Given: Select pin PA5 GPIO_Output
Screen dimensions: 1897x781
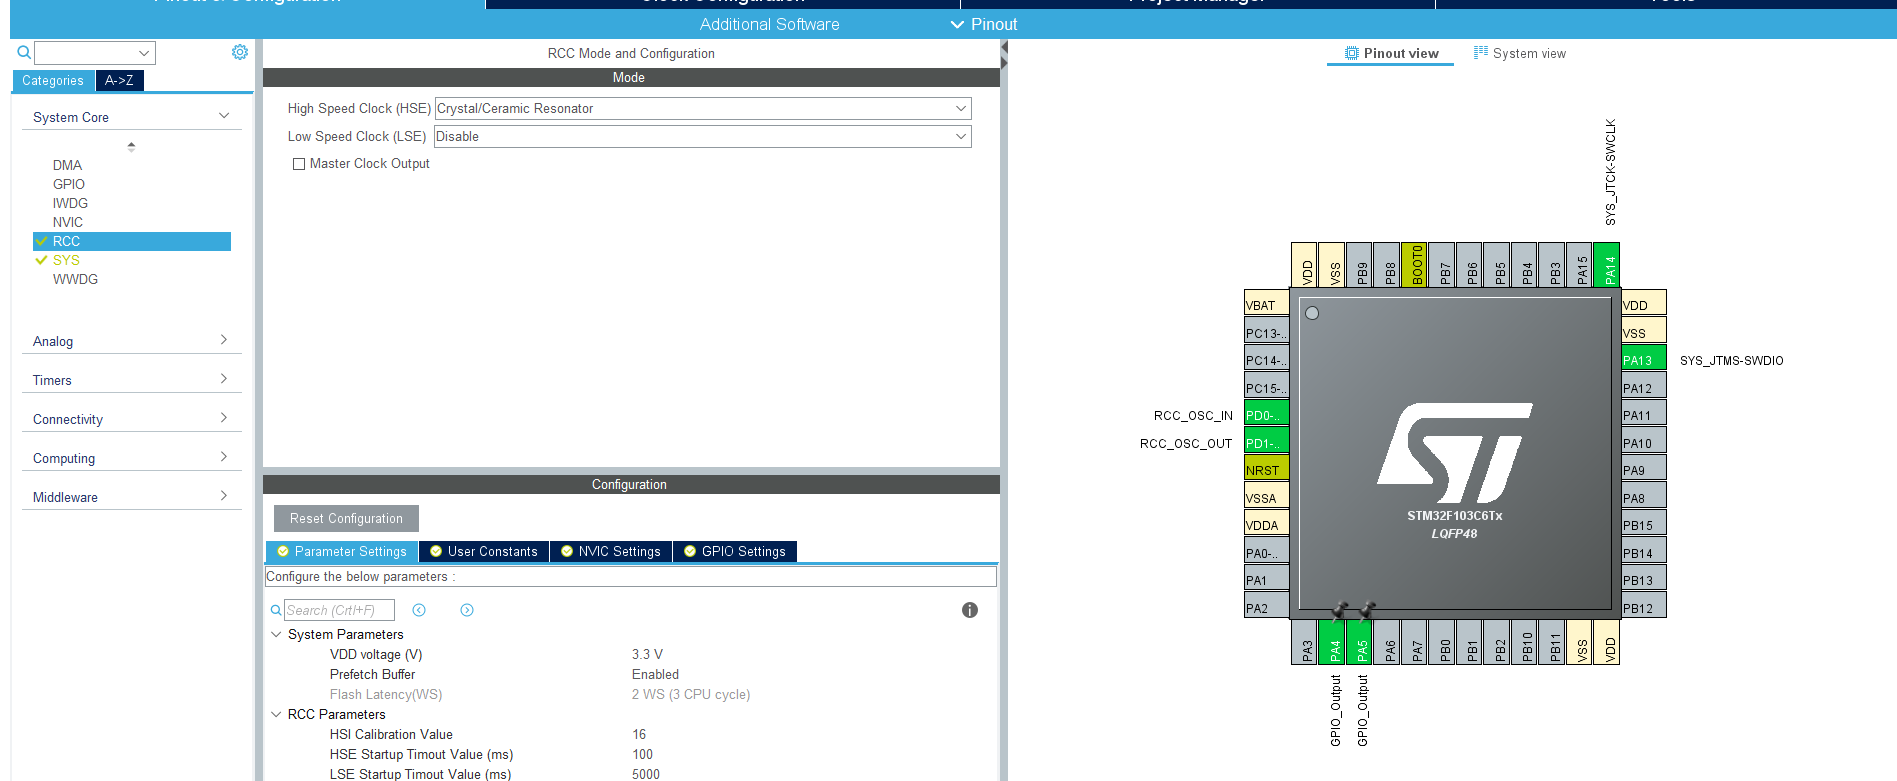Looking at the screenshot, I should 1359,642.
